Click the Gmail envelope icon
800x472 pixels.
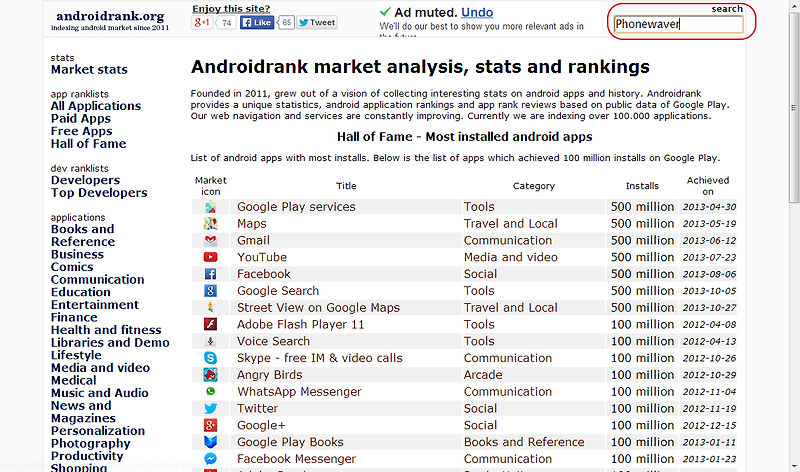tap(210, 240)
